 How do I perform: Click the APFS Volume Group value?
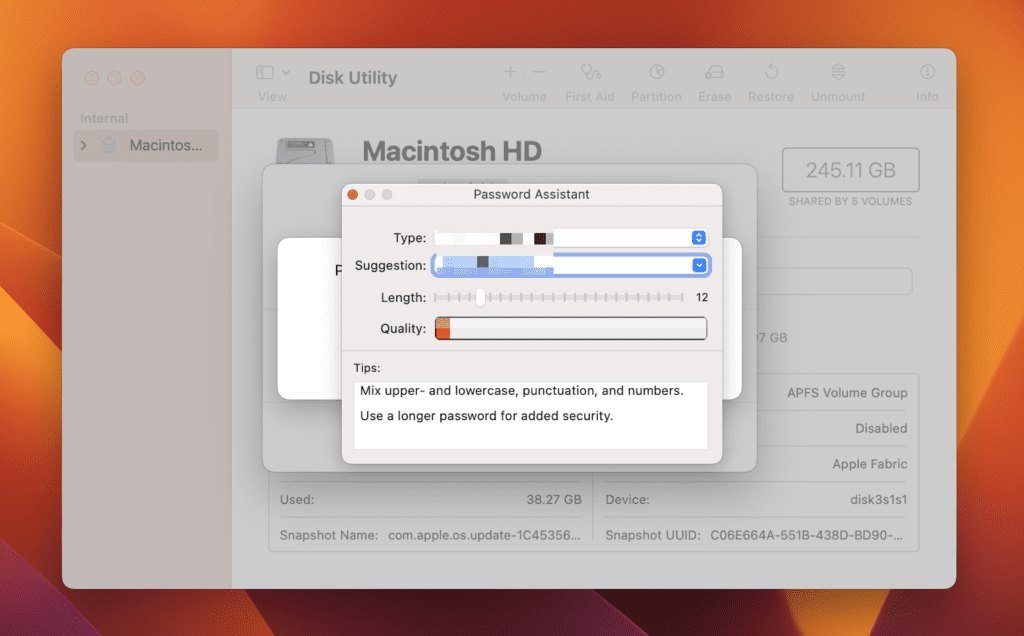click(847, 392)
